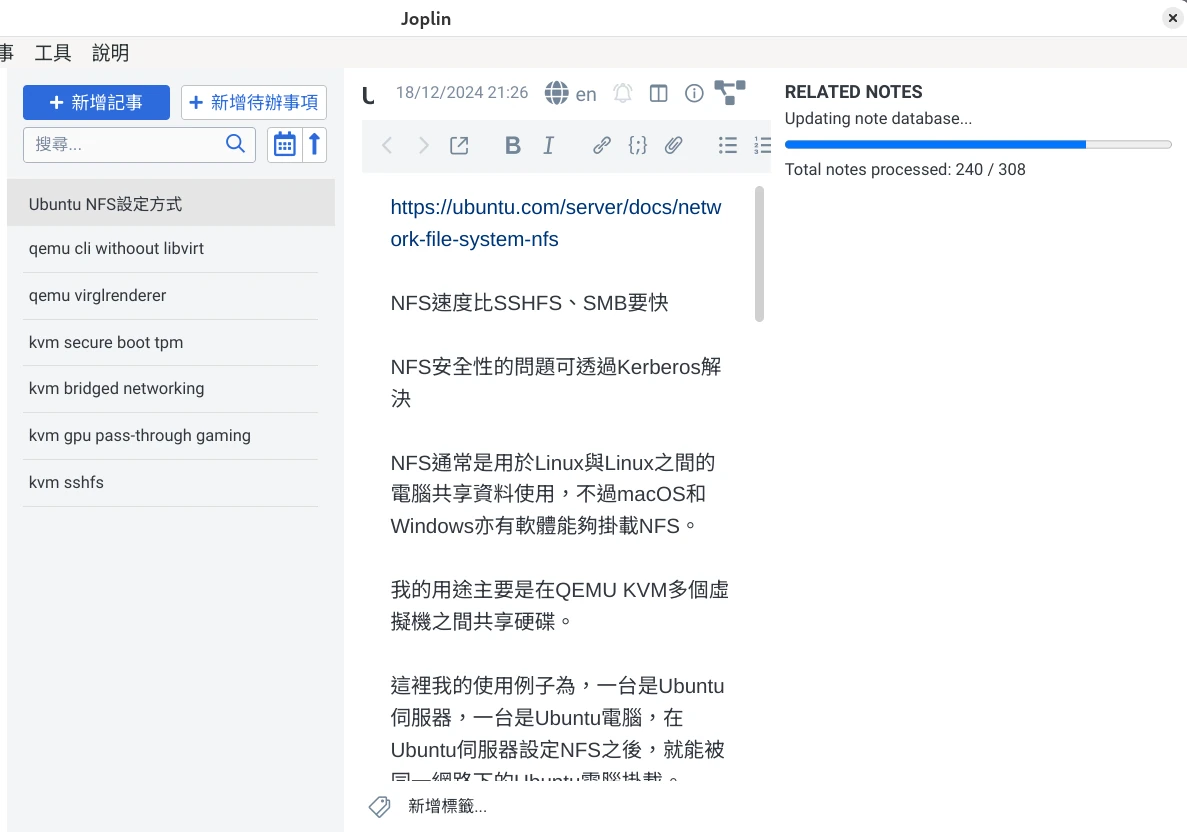
Task: Open note properties info dialog
Action: [x=694, y=93]
